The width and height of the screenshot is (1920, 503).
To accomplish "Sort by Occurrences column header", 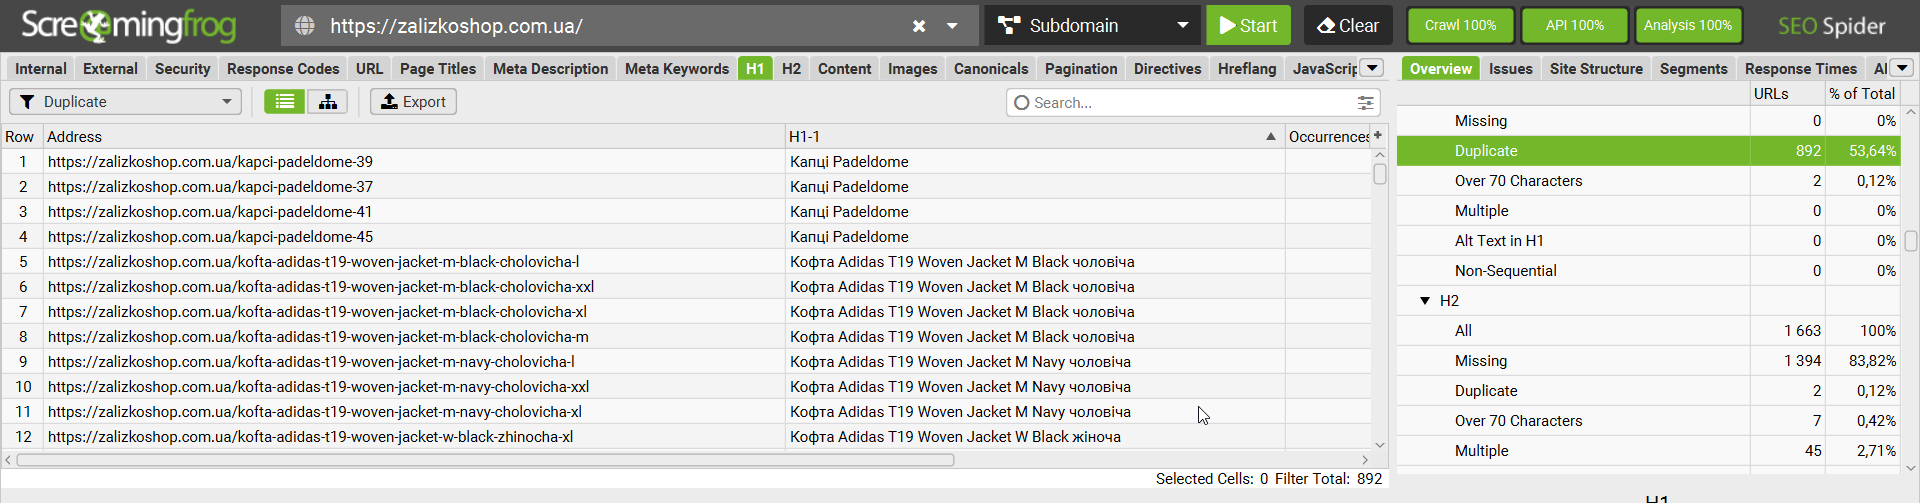I will pos(1328,137).
